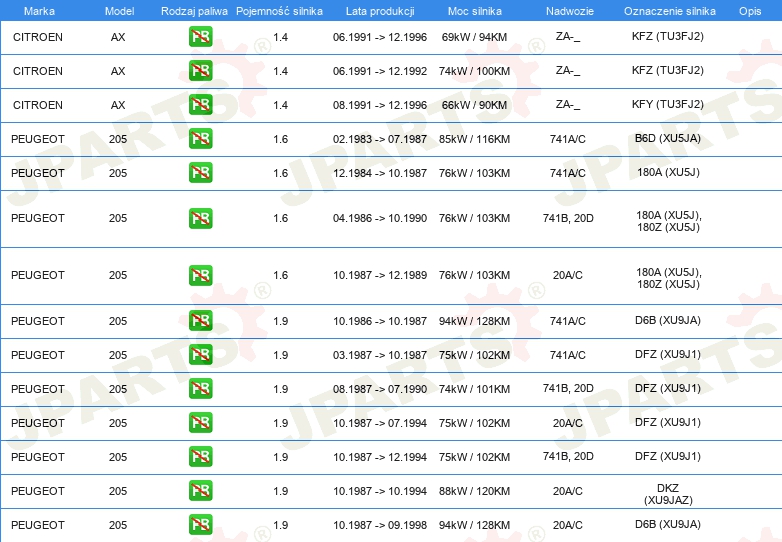Select model AX in the 69kW / 94KM row
Screen dimensions: 782x542
point(118,37)
